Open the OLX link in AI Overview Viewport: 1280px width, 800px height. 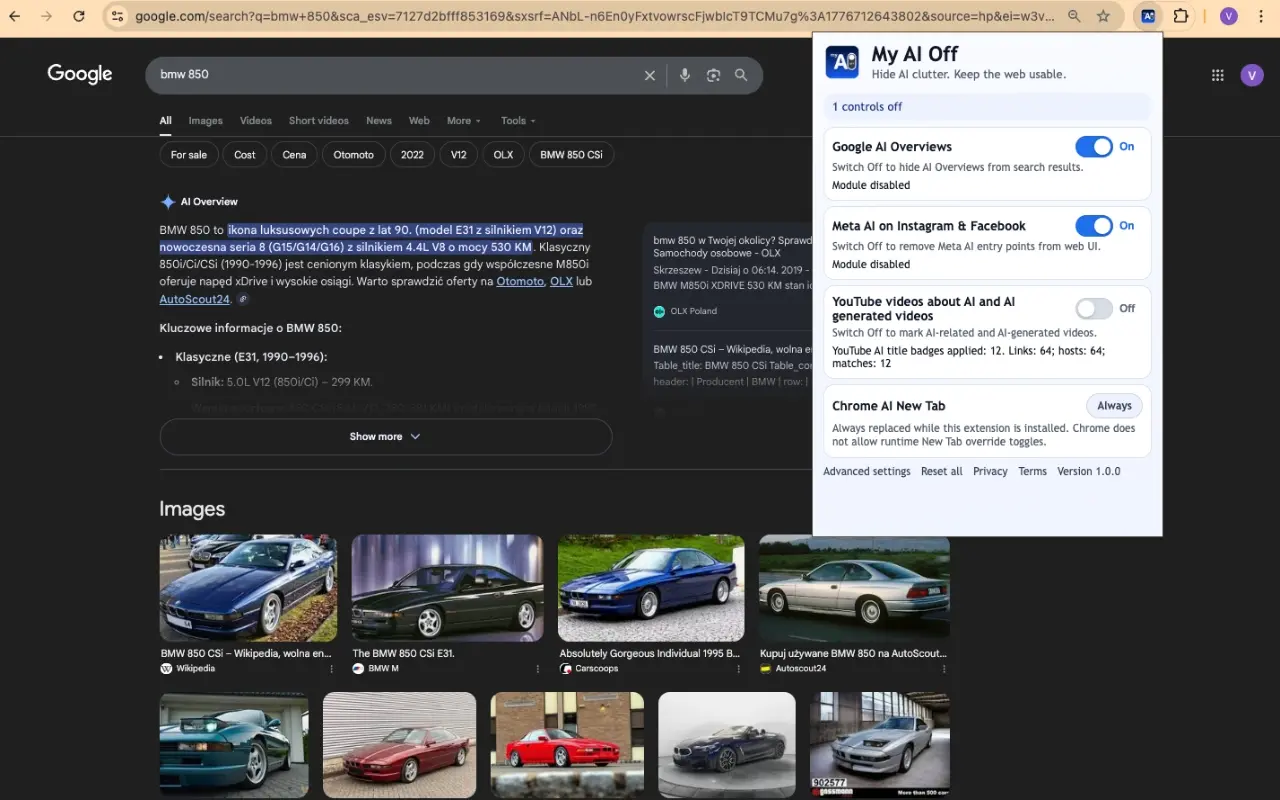coord(561,282)
